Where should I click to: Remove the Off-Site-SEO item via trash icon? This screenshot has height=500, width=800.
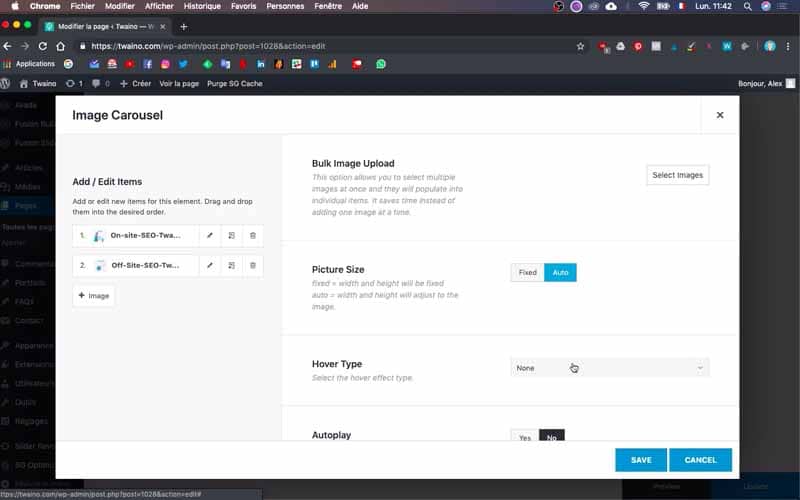[253, 265]
